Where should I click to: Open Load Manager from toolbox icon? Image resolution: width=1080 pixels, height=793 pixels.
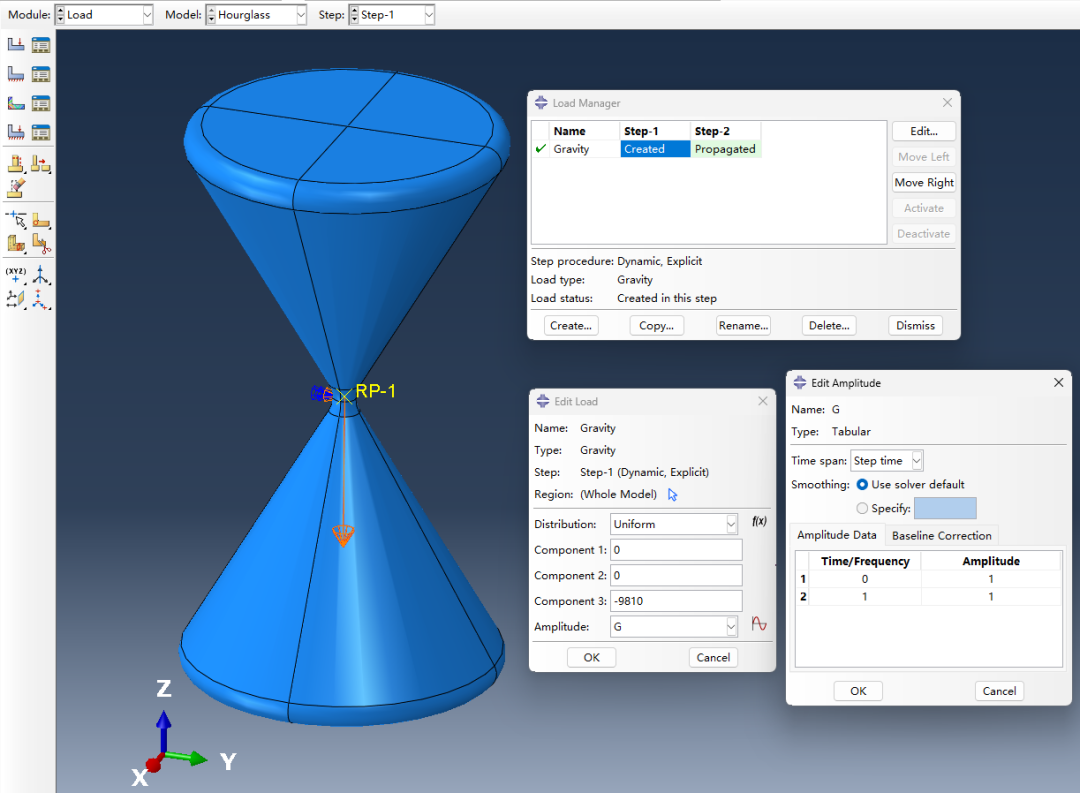tap(41, 45)
